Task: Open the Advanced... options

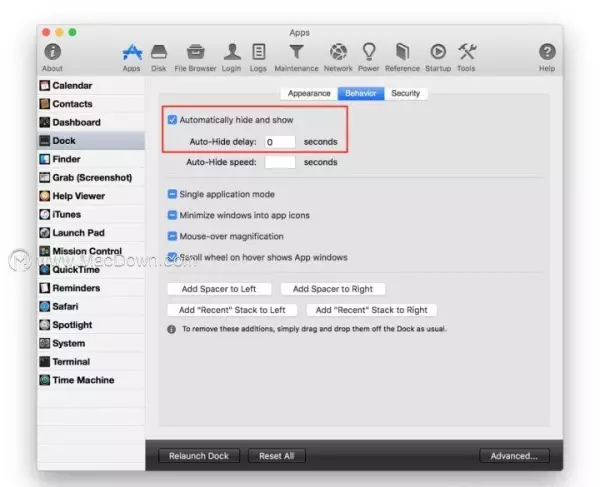Action: (514, 456)
